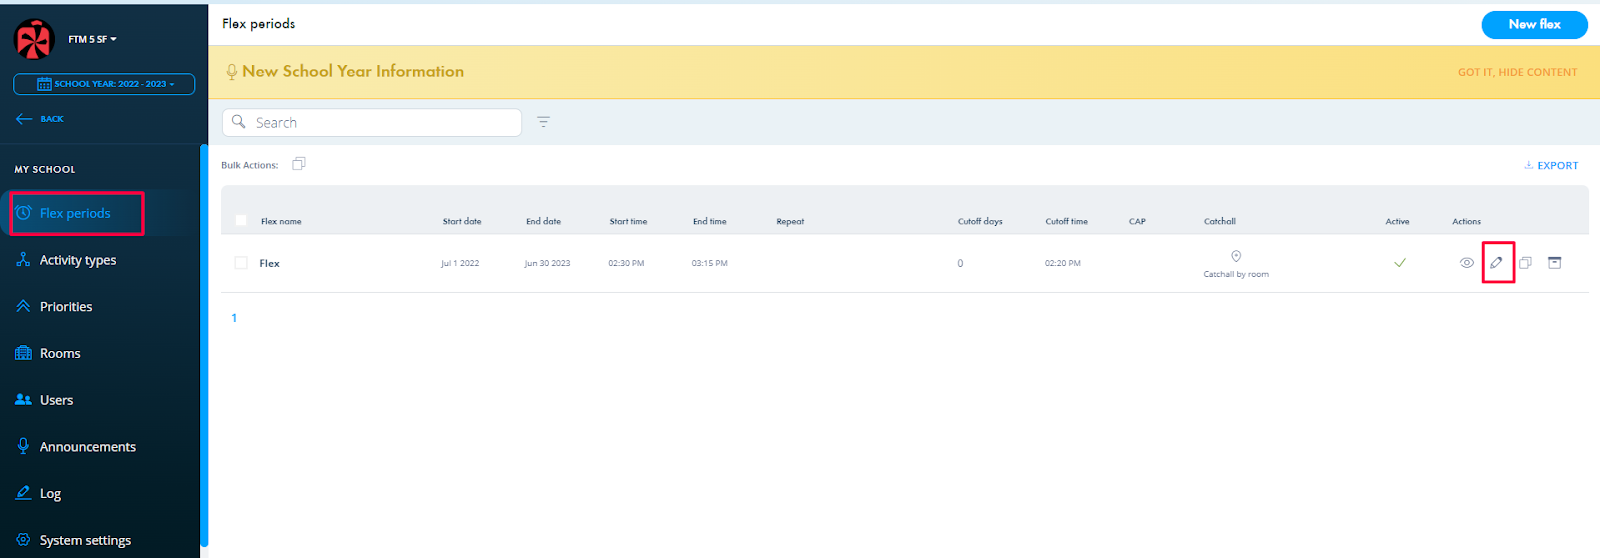Sort by End date column
Image resolution: width=1600 pixels, height=558 pixels.
pyautogui.click(x=544, y=222)
